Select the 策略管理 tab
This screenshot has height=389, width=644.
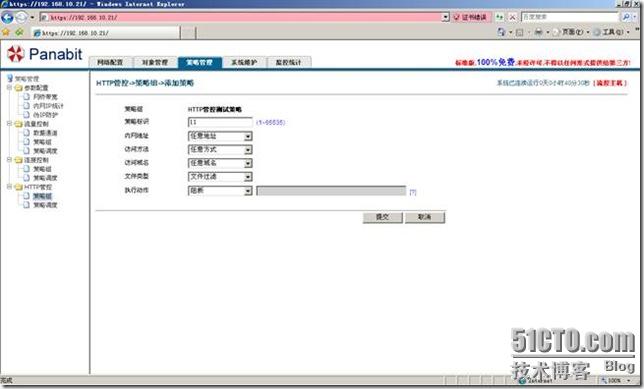(200, 62)
